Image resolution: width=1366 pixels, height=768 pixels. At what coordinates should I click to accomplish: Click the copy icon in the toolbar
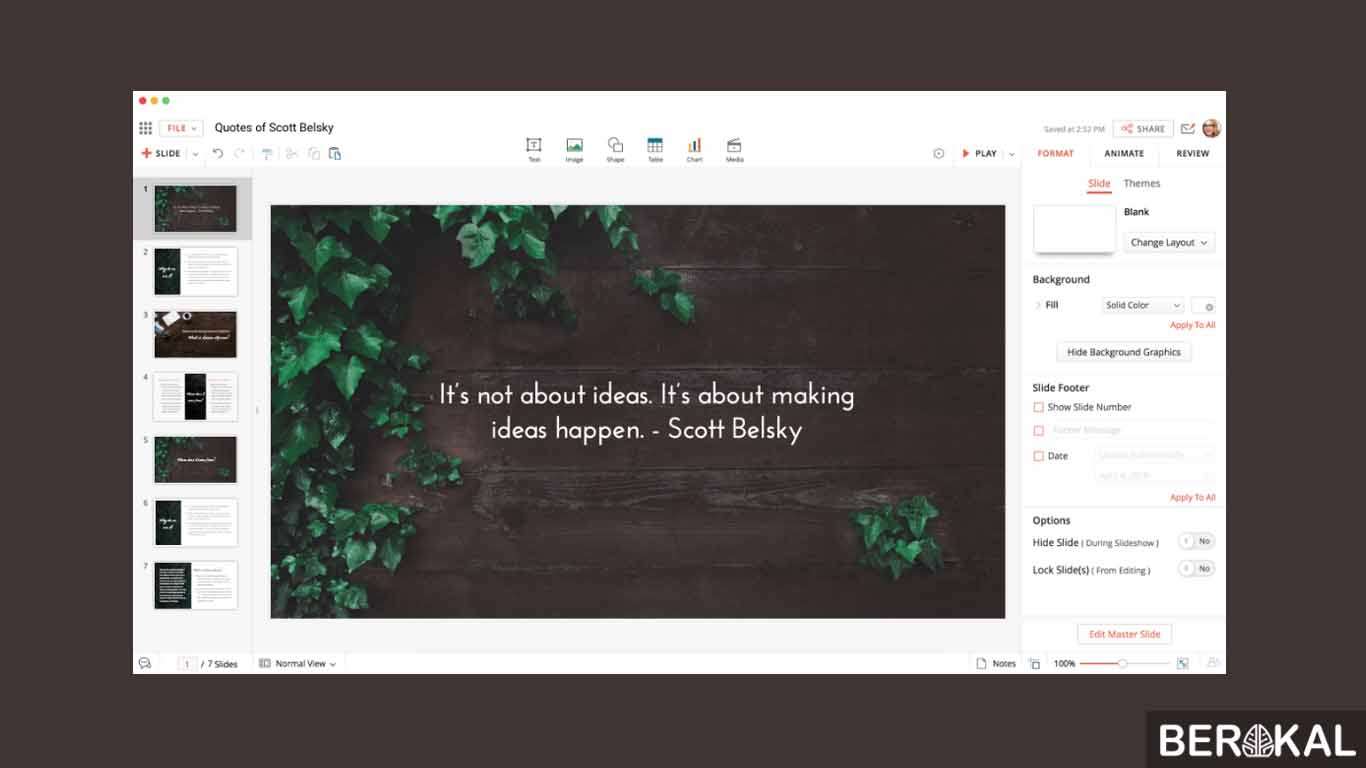coord(314,153)
